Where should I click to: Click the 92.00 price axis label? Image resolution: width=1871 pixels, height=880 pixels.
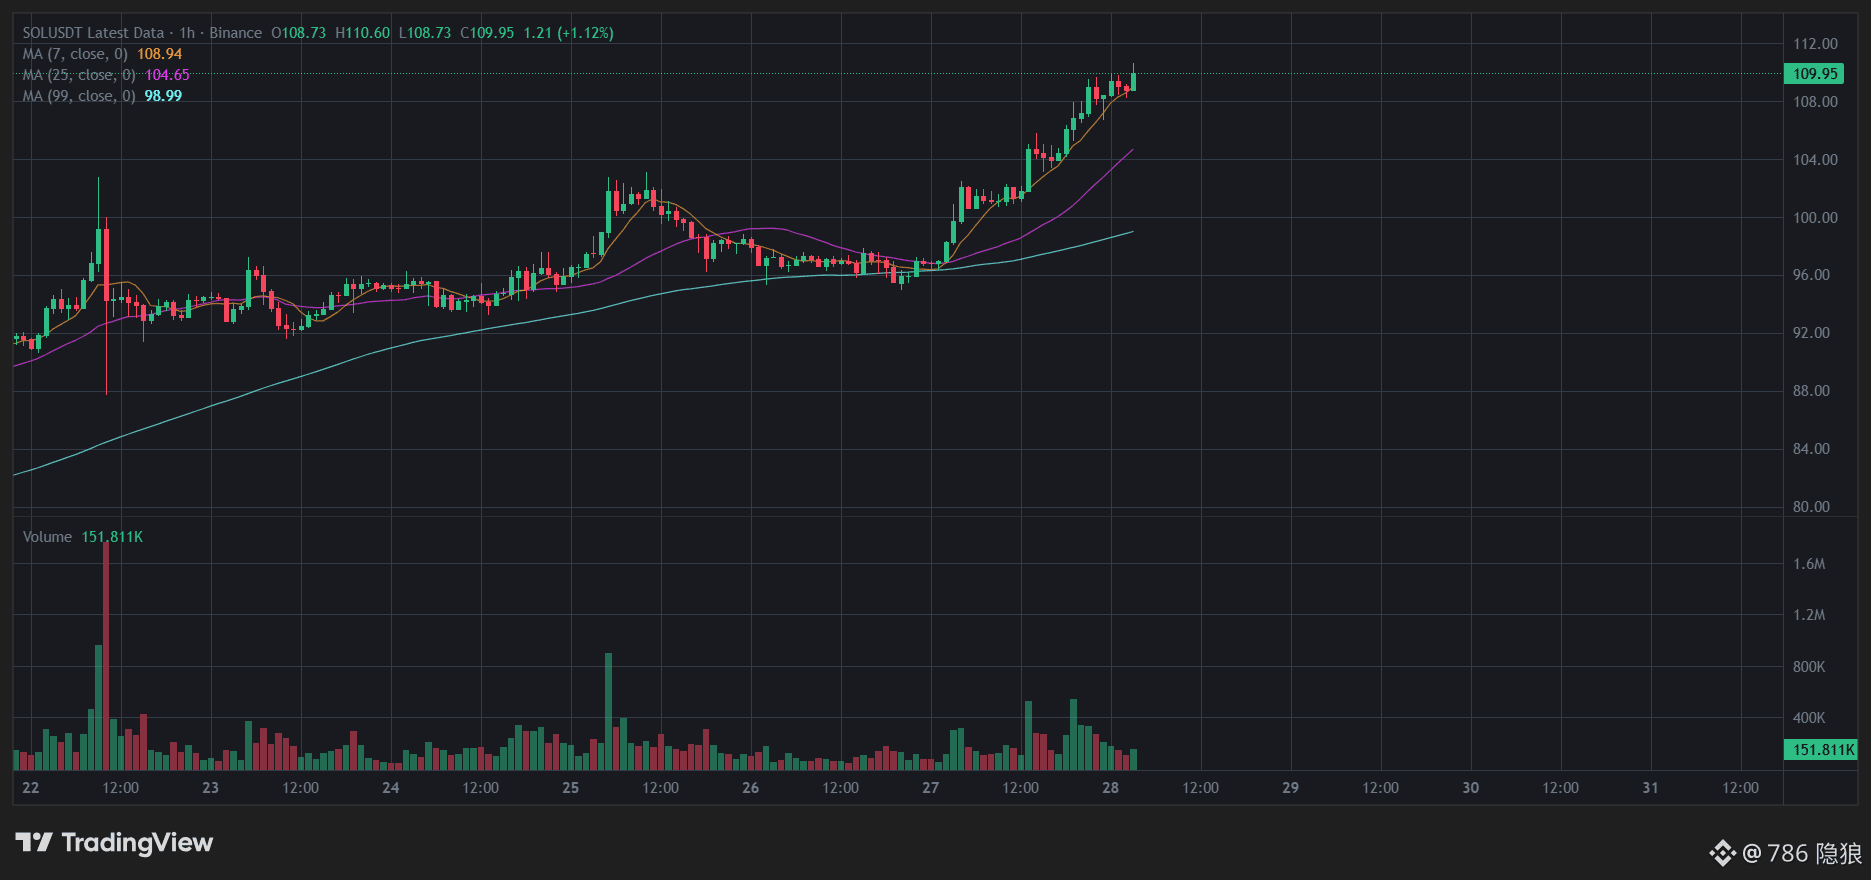pos(1811,333)
